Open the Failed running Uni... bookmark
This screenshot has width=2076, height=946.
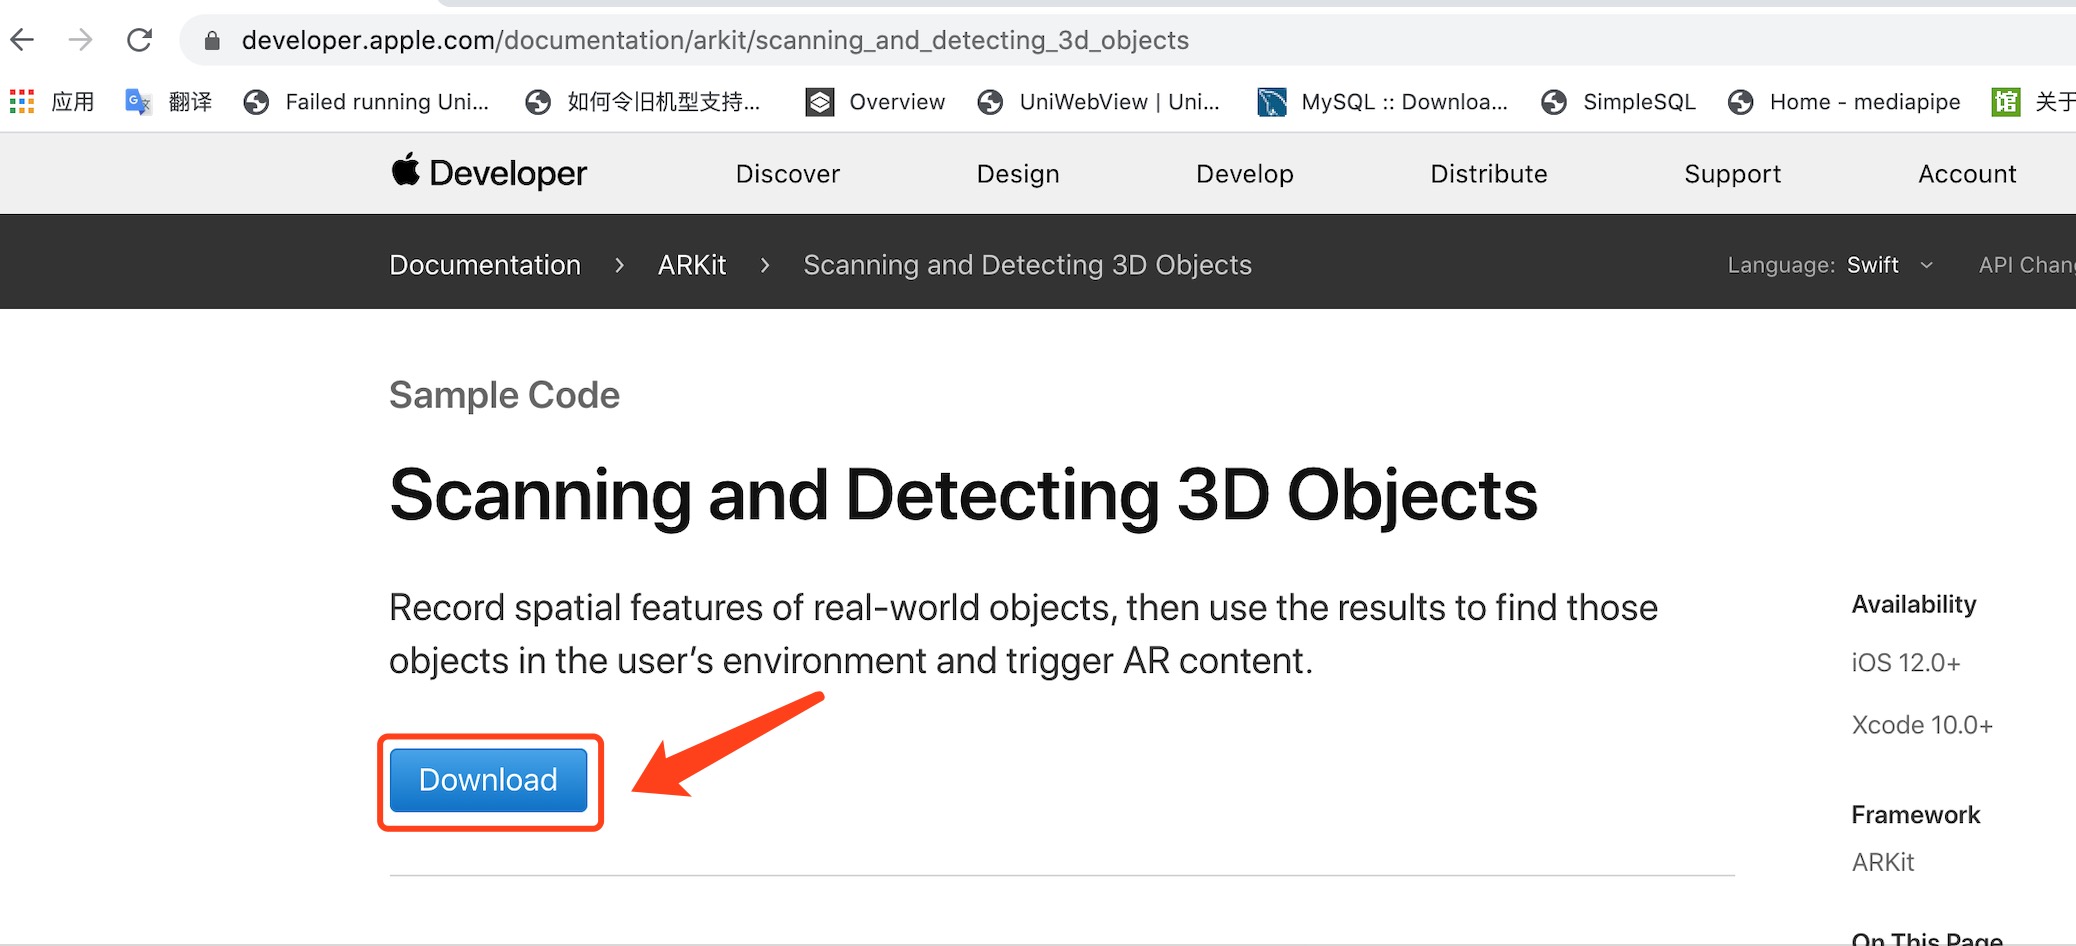pos(366,101)
